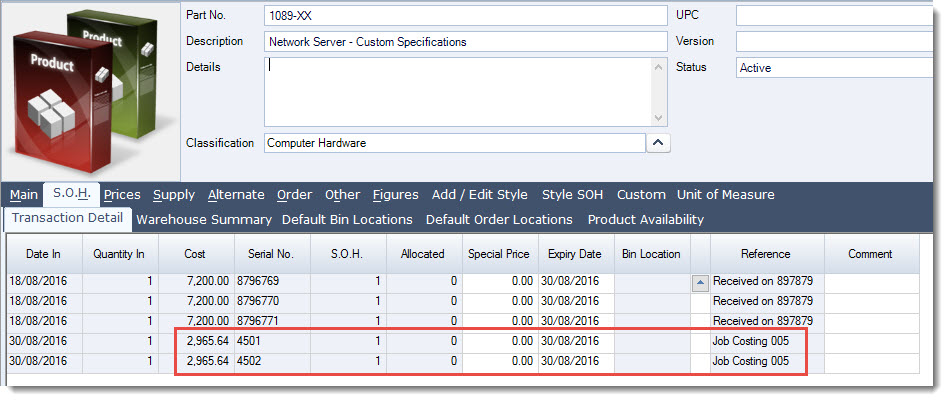
Task: Click the Product box image thumbnail
Action: tap(91, 92)
